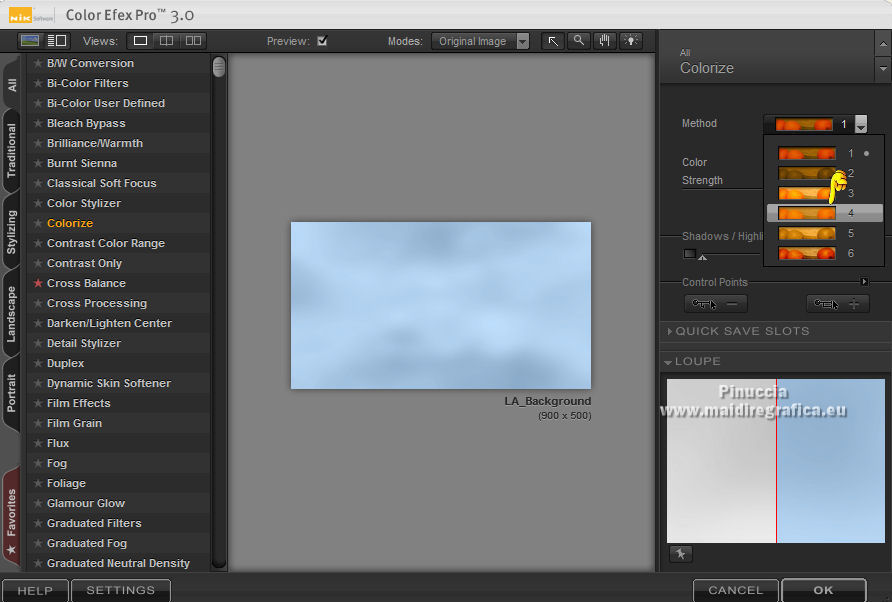The width and height of the screenshot is (892, 602).
Task: Switch to split preview view
Action: pos(166,40)
